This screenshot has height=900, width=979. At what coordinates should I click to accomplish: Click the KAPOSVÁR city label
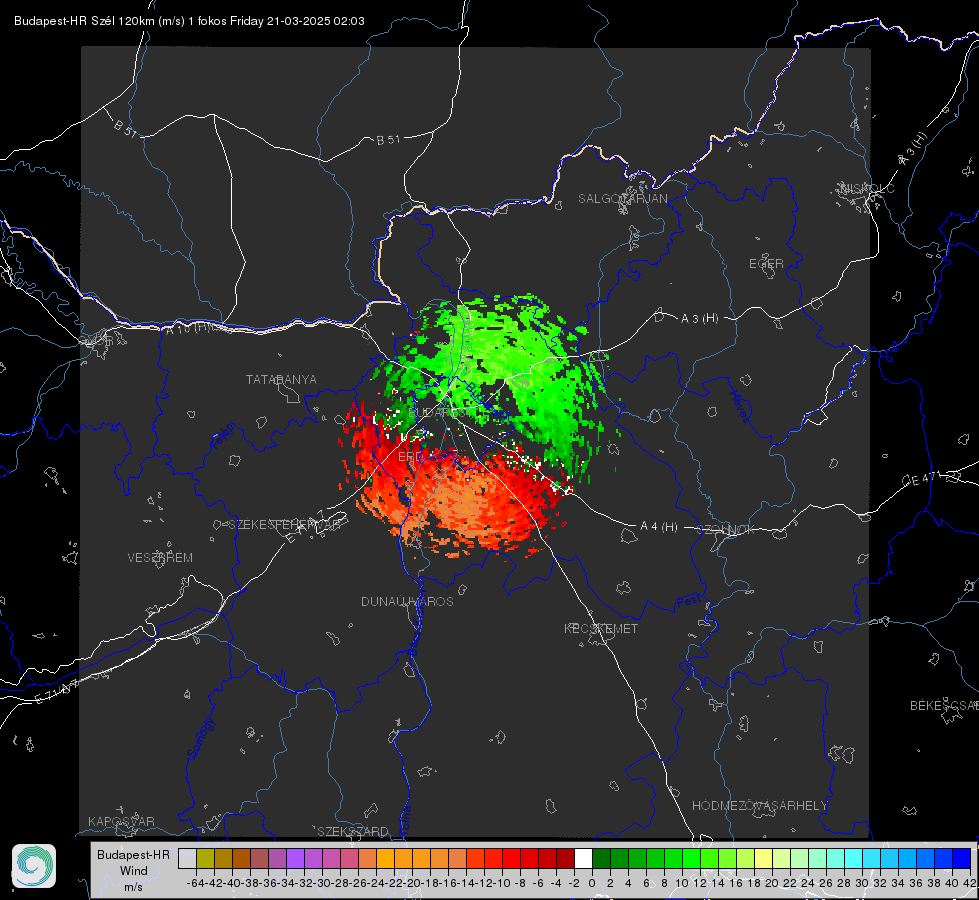(x=121, y=821)
